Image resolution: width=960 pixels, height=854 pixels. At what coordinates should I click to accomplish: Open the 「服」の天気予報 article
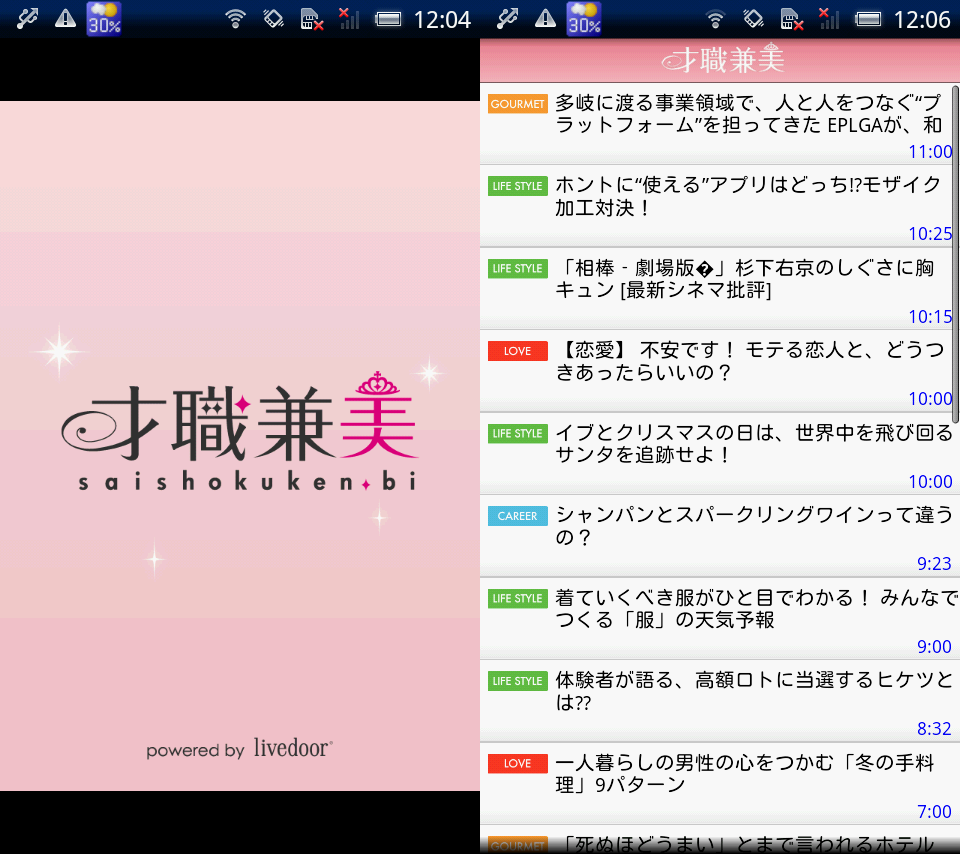720,618
